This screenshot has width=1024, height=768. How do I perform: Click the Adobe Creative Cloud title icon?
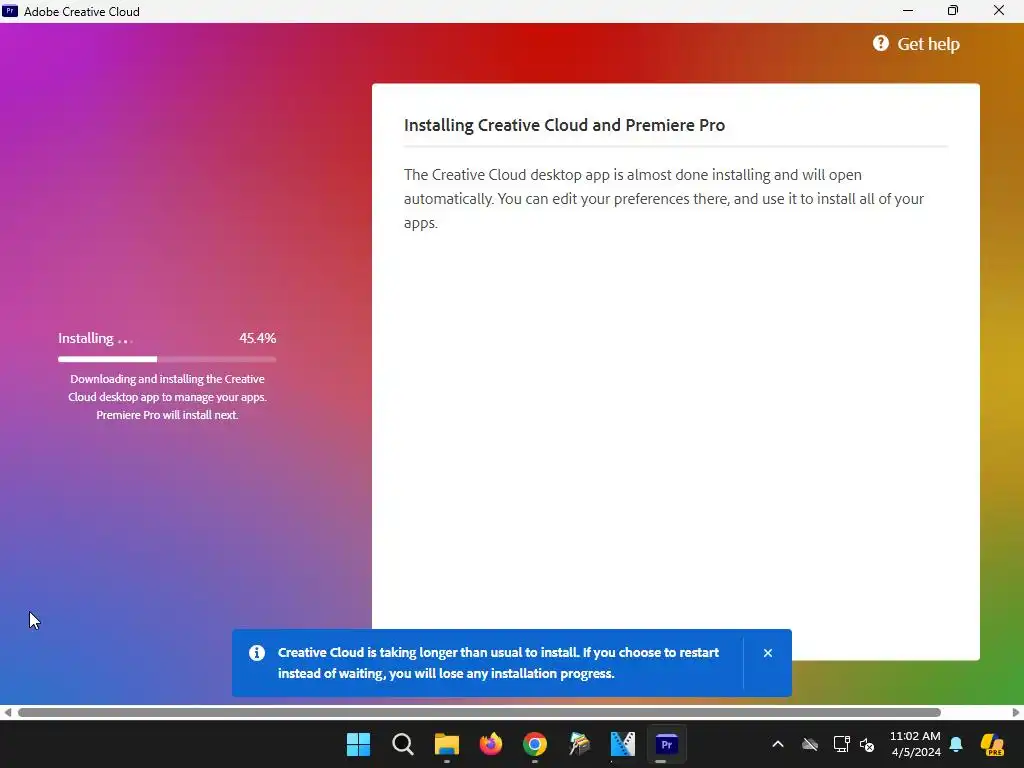[10, 11]
